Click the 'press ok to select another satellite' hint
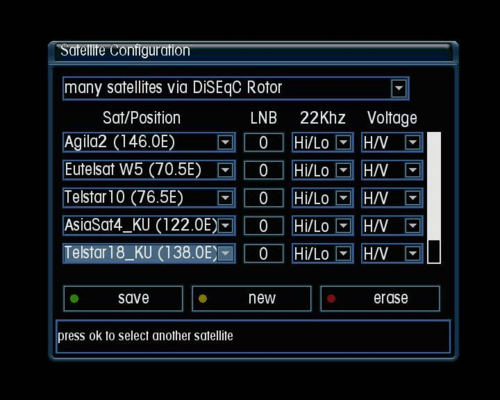This screenshot has height=400, width=500. point(145,336)
